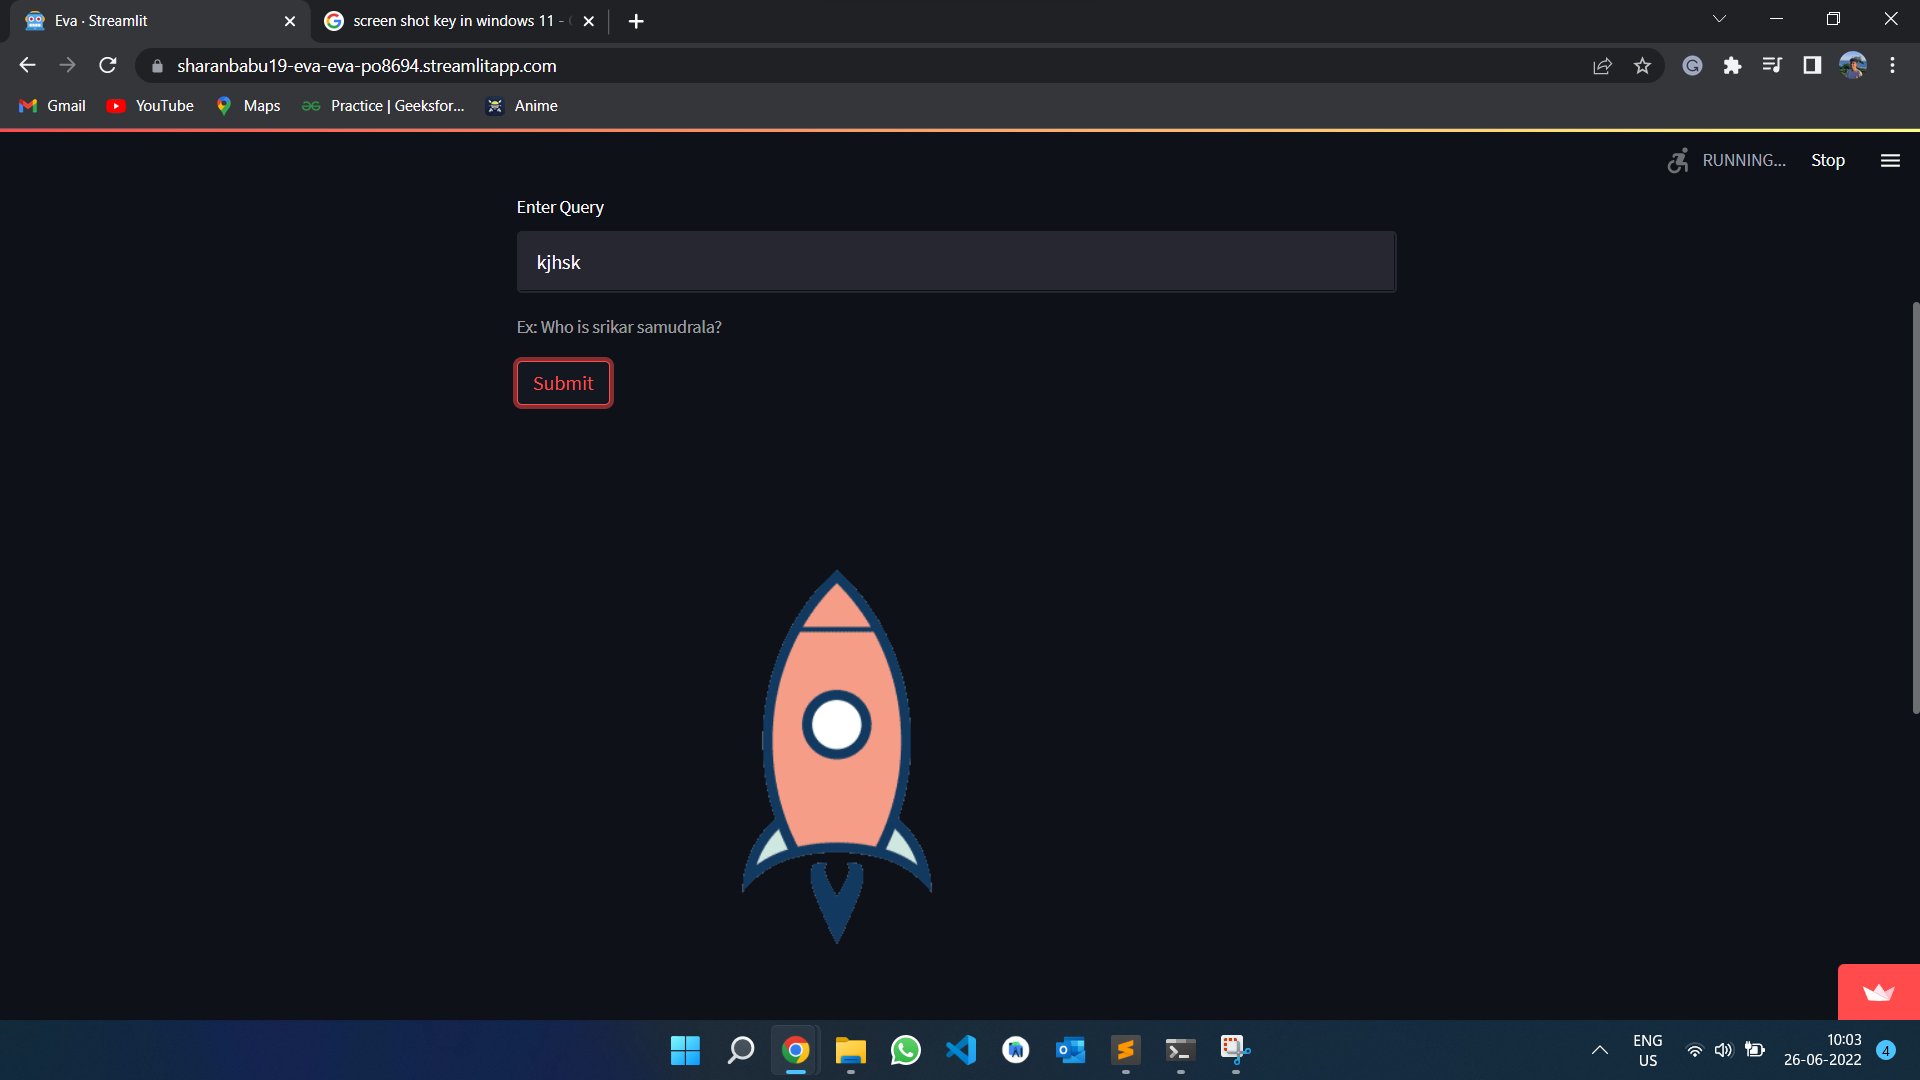Open the Streamlit hamburger menu
This screenshot has width=1920, height=1080.
tap(1889, 161)
